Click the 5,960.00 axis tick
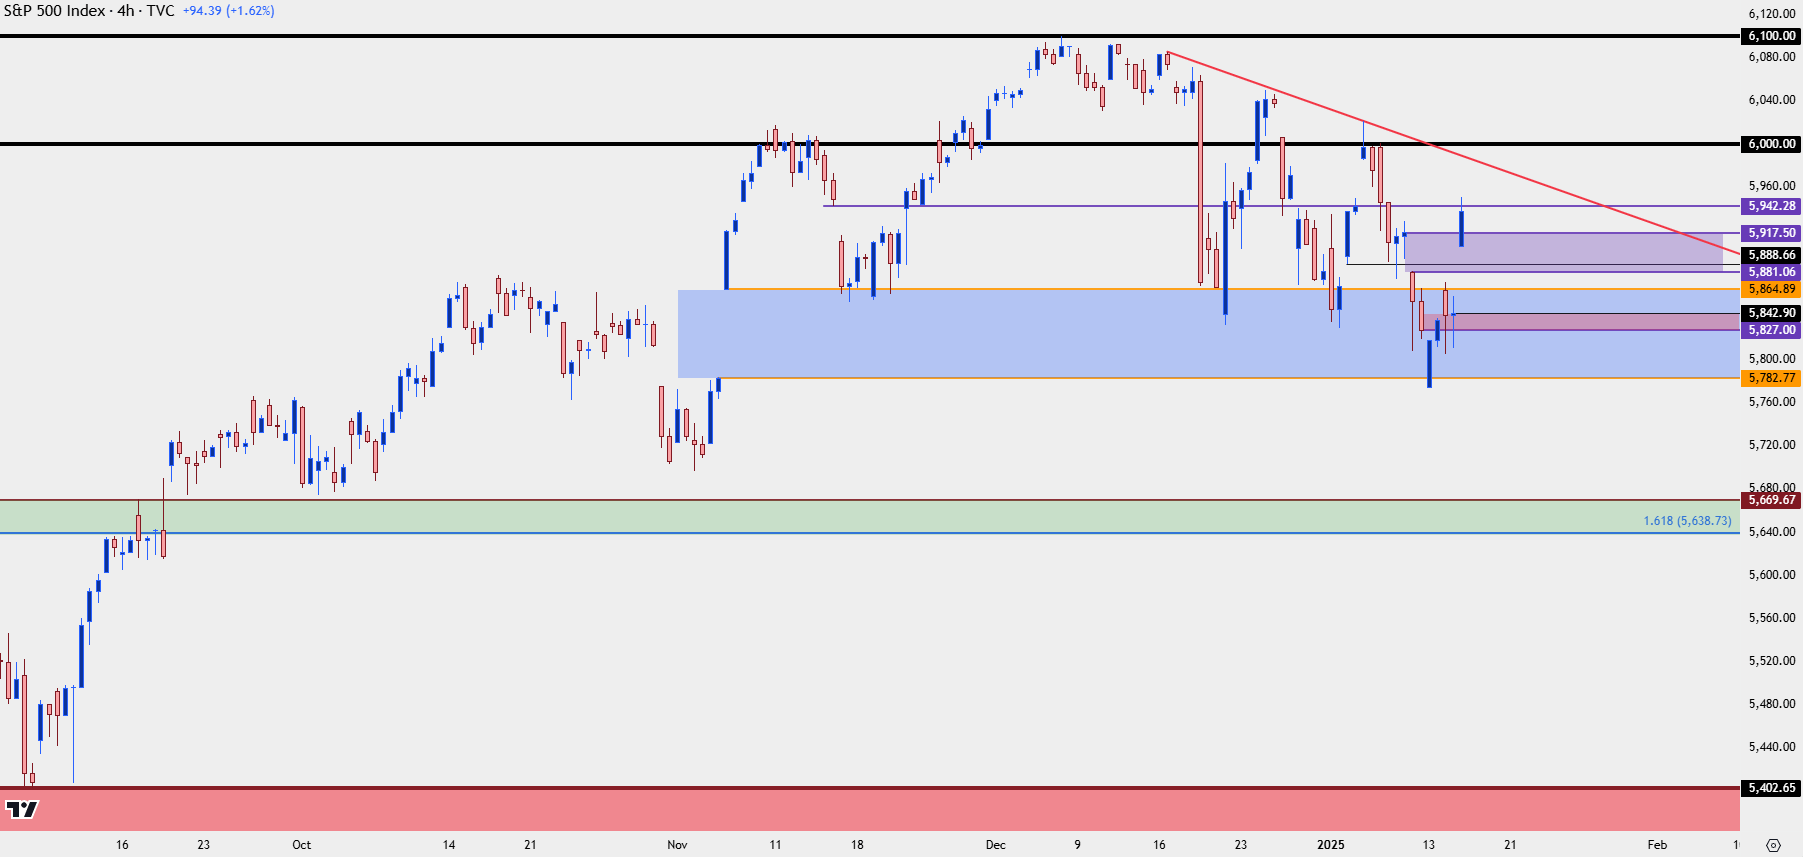This screenshot has width=1803, height=857. coord(1772,186)
